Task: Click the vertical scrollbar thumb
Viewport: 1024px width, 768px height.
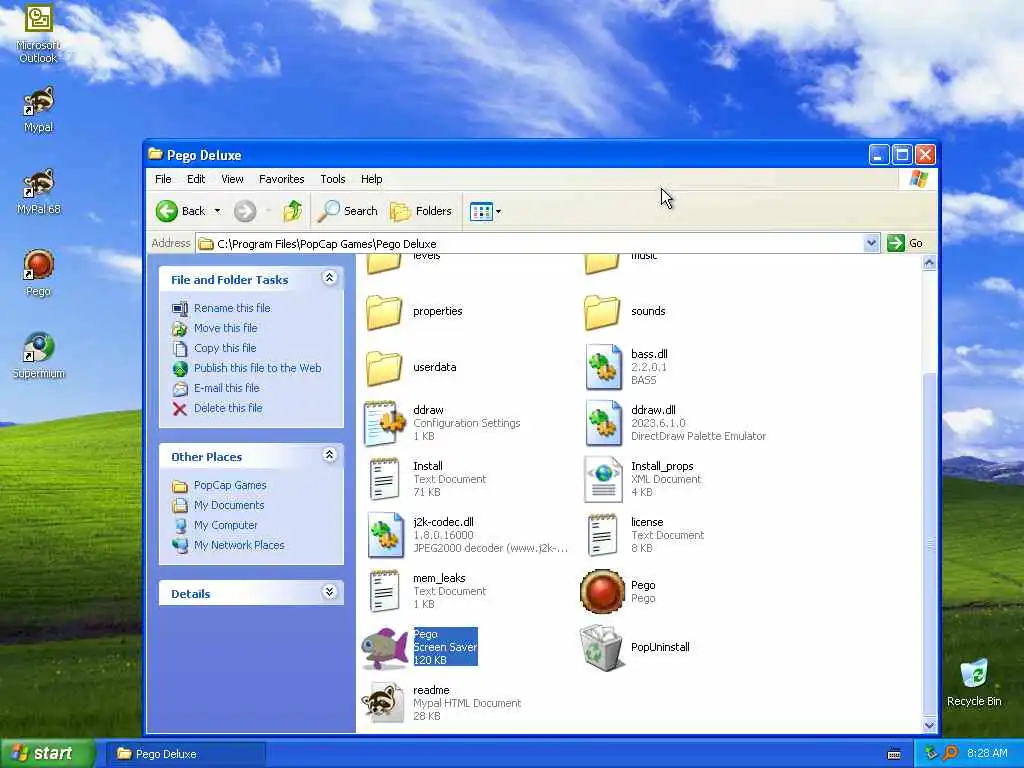Action: (x=929, y=543)
